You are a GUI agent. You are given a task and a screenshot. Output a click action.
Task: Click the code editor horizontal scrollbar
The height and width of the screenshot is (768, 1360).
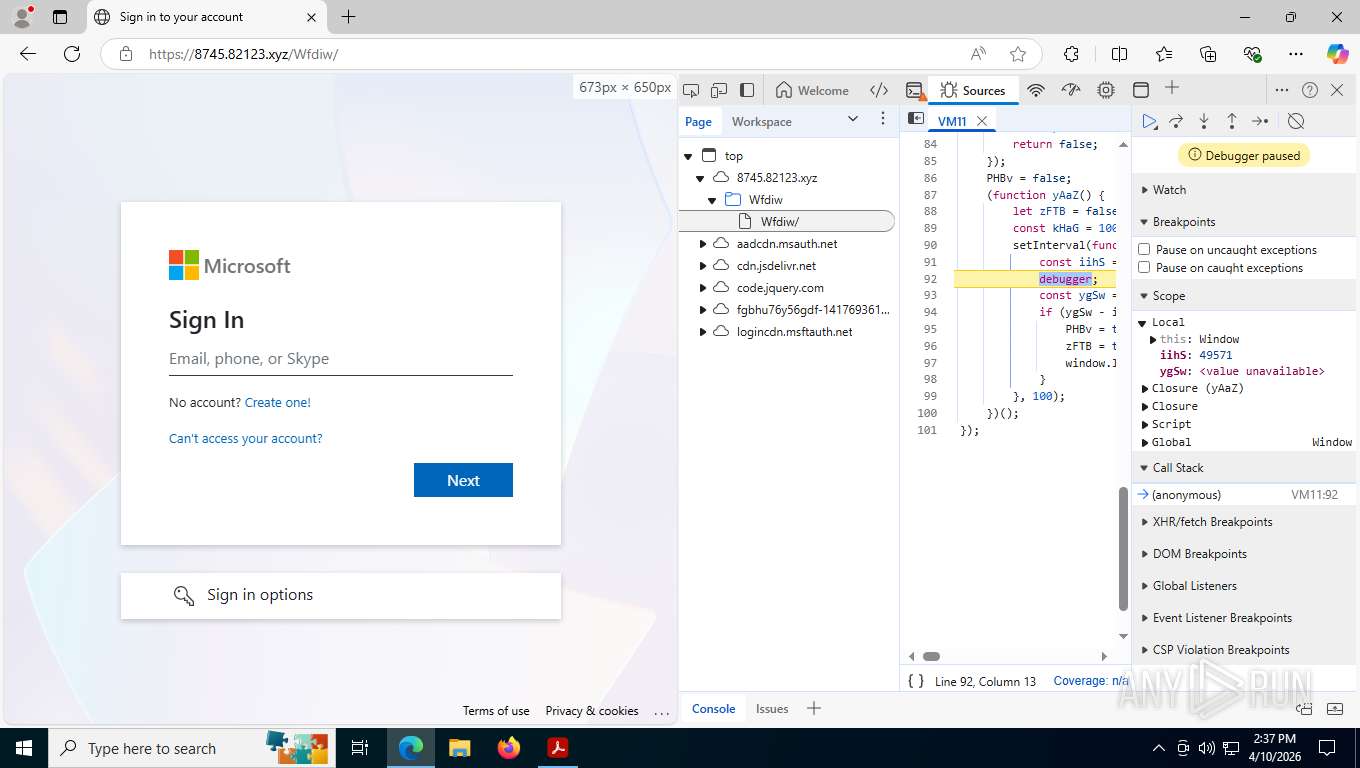click(x=931, y=656)
